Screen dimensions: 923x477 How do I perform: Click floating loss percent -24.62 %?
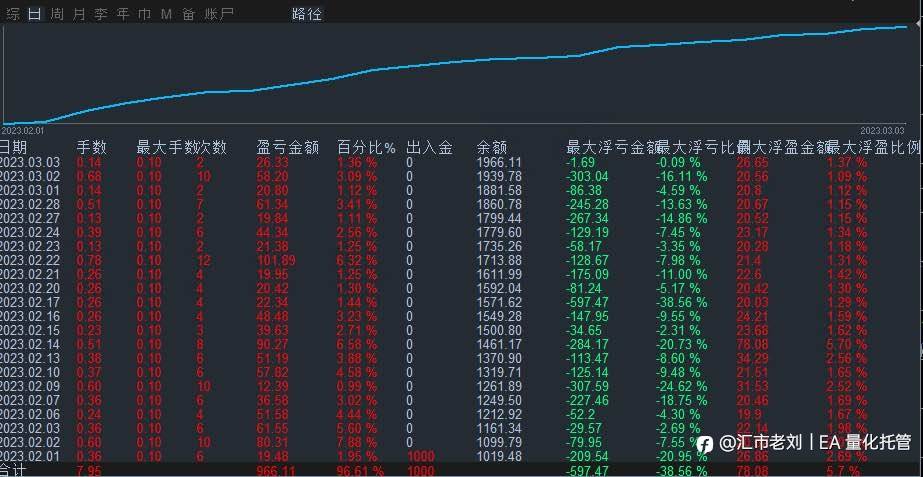pyautogui.click(x=681, y=386)
